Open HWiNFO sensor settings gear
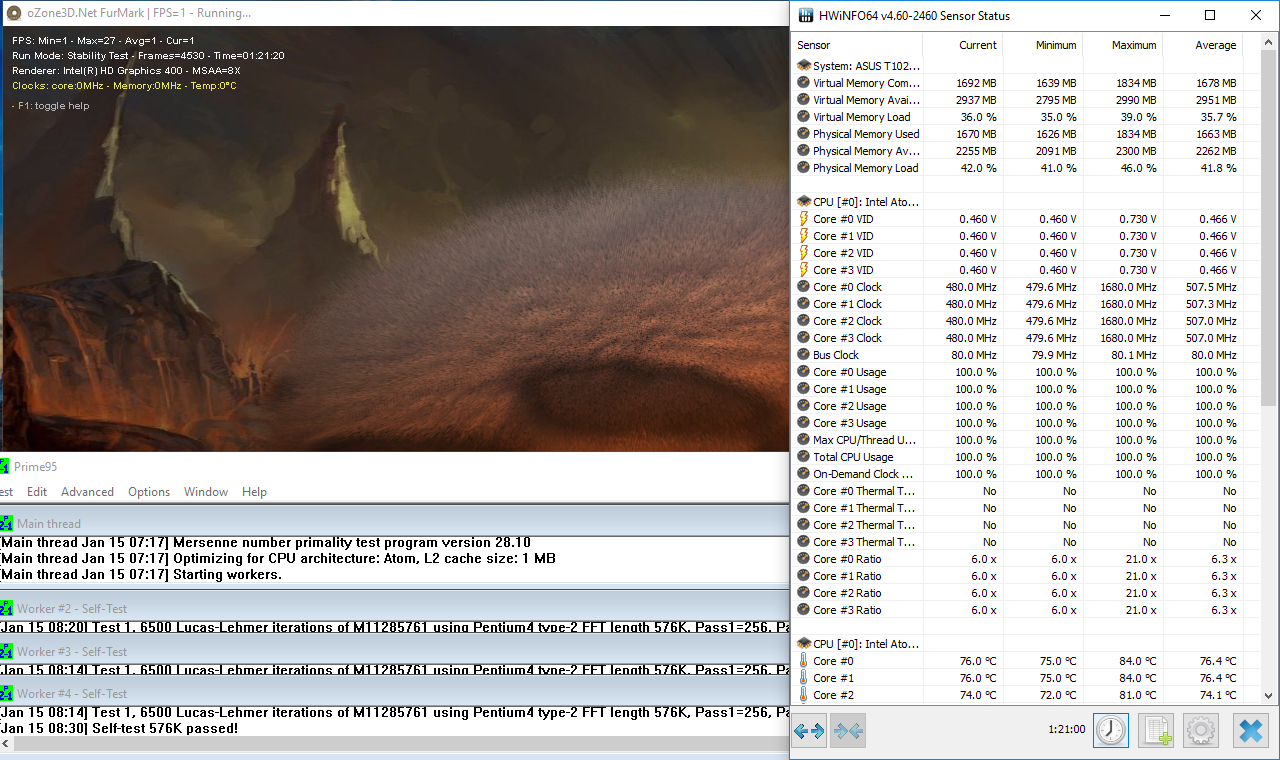 1201,731
